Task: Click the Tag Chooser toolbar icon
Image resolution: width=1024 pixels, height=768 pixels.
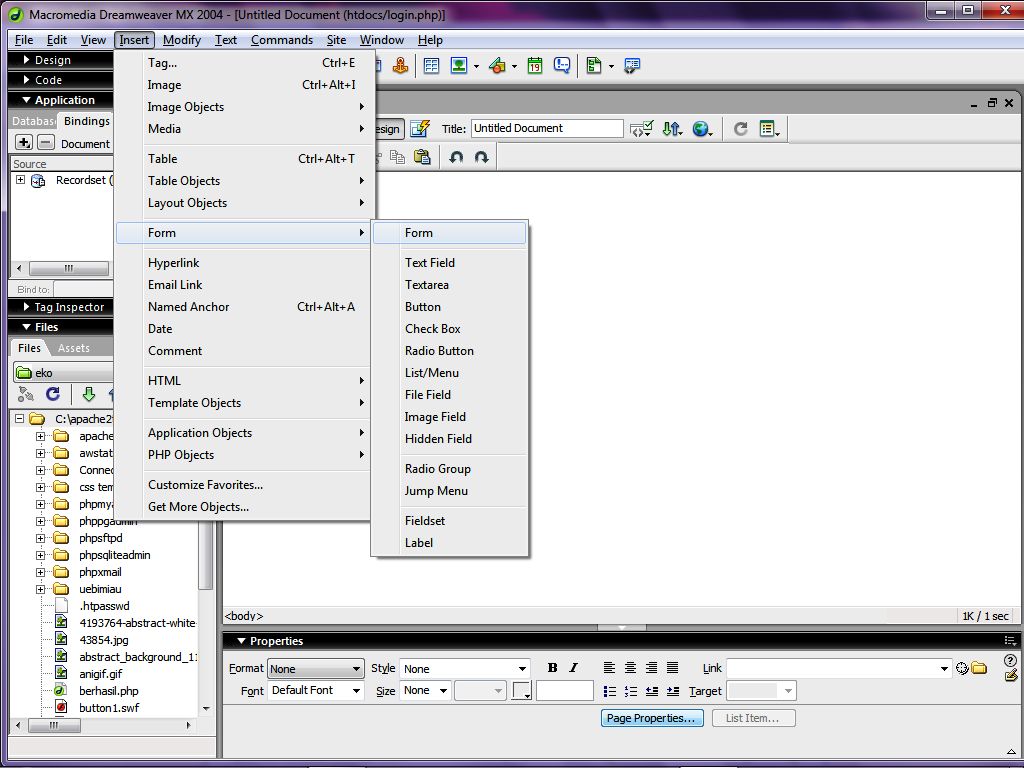Action: click(632, 65)
